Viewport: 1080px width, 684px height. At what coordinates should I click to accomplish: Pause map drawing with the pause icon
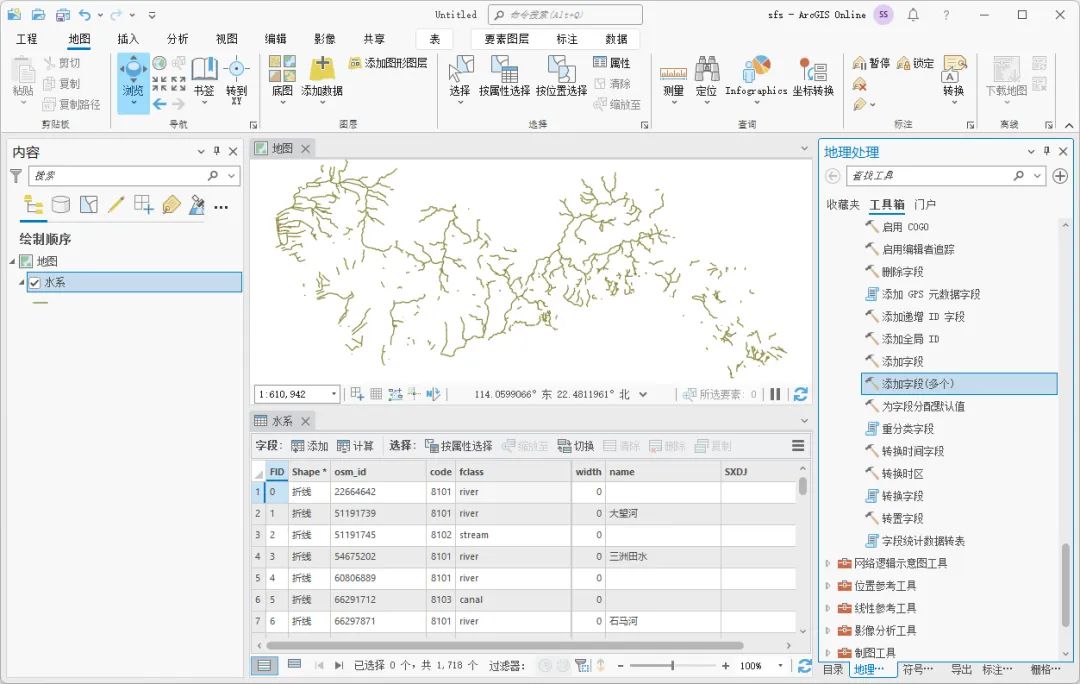click(x=776, y=394)
